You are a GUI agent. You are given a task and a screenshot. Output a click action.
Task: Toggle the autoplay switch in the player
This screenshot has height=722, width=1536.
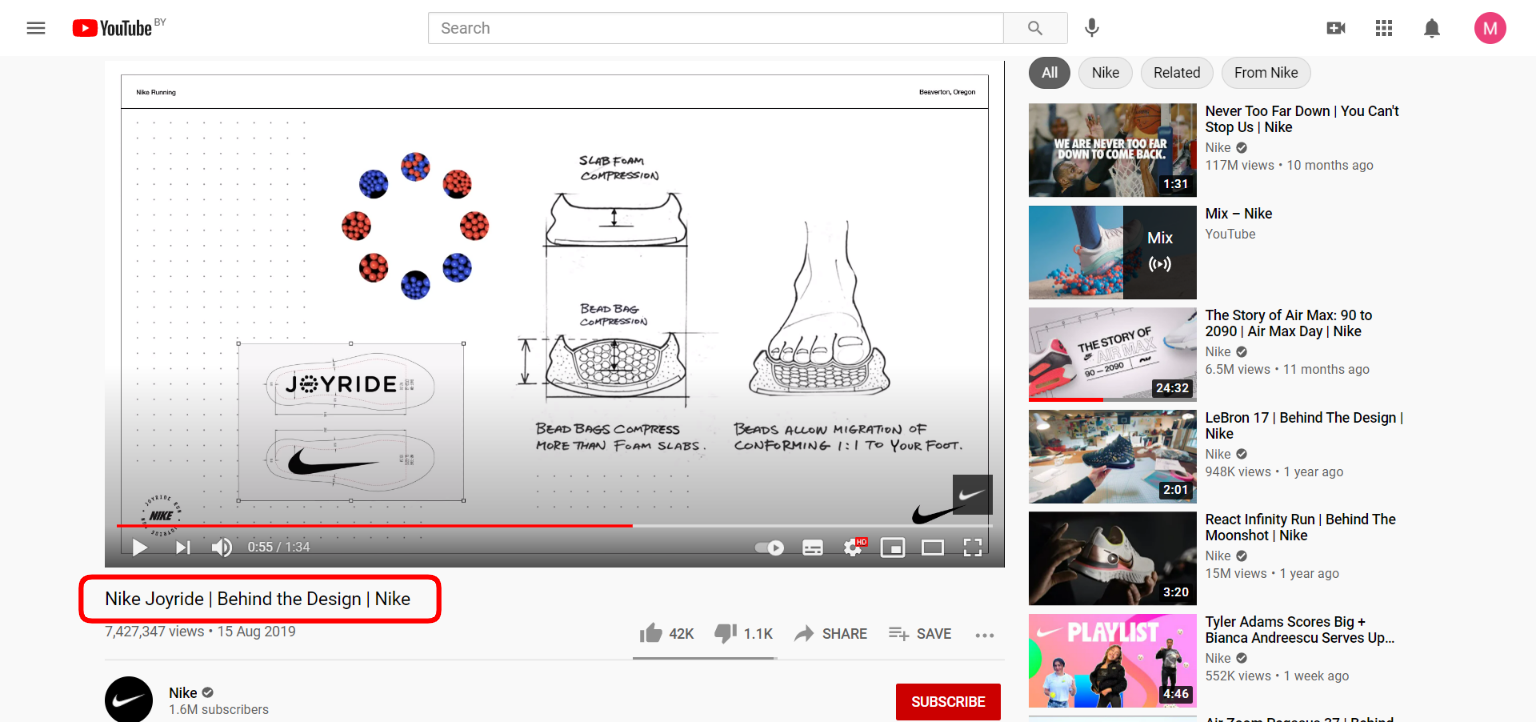click(769, 547)
